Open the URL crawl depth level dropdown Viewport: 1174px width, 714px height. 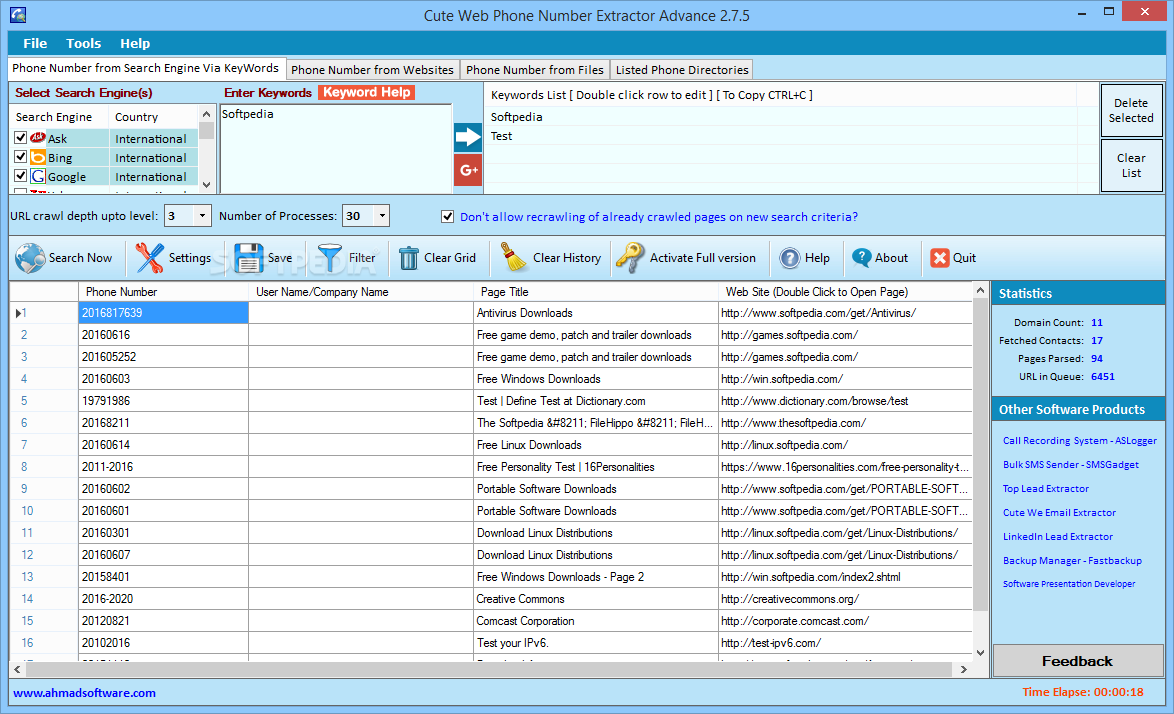(x=202, y=216)
